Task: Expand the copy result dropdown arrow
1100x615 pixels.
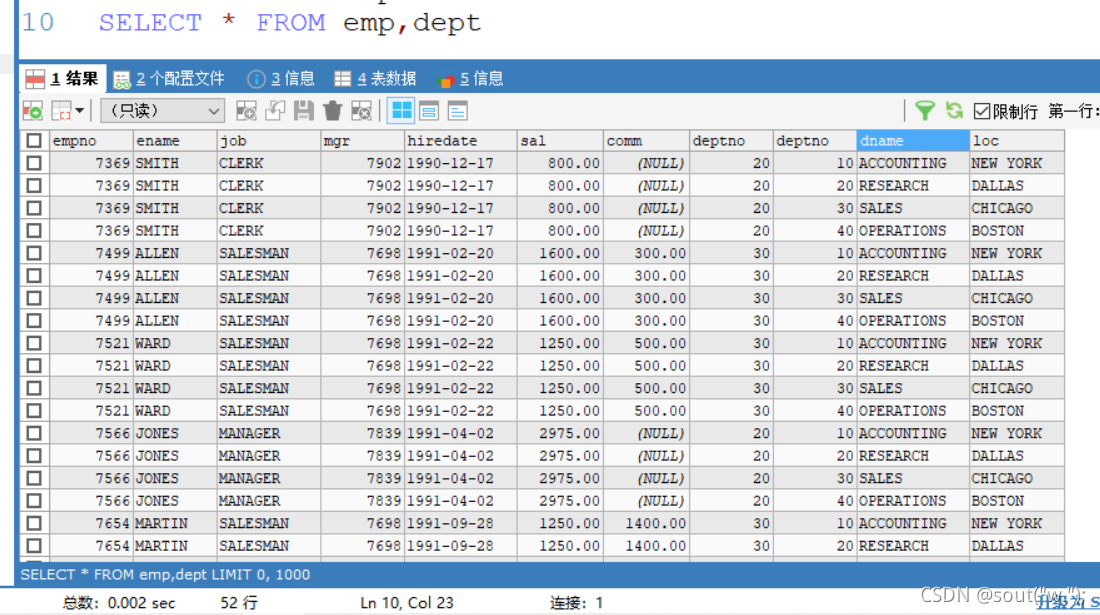Action: coord(80,111)
